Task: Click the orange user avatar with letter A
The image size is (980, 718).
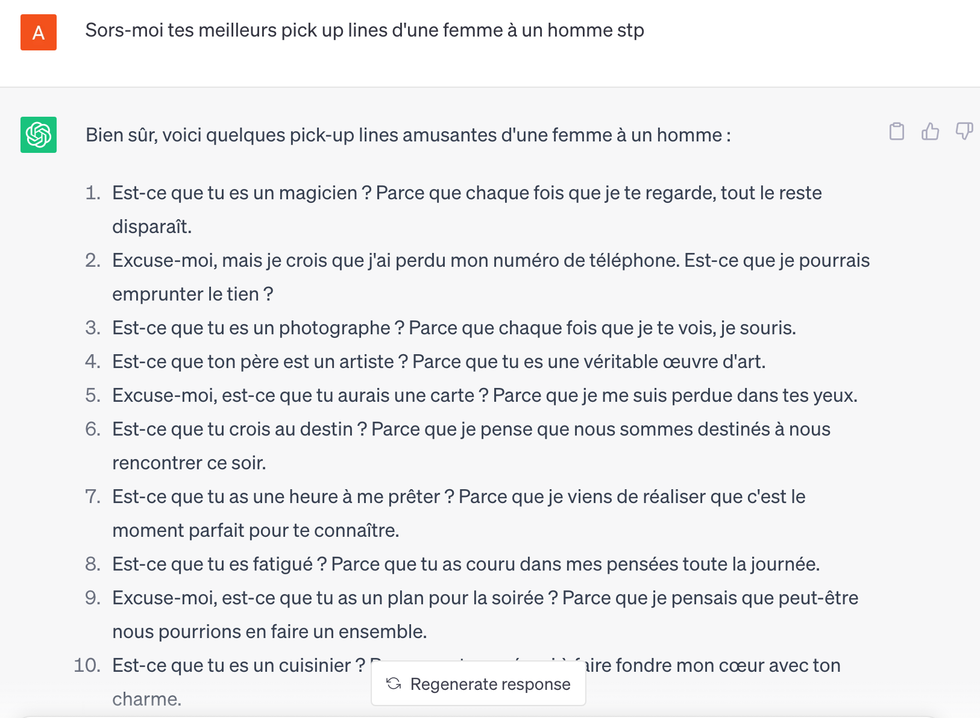Action: pyautogui.click(x=38, y=30)
